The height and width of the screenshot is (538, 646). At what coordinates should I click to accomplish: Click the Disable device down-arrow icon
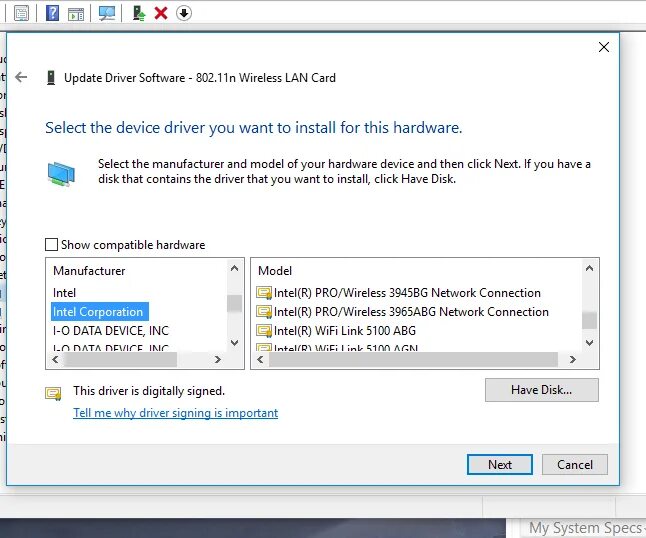coord(184,13)
